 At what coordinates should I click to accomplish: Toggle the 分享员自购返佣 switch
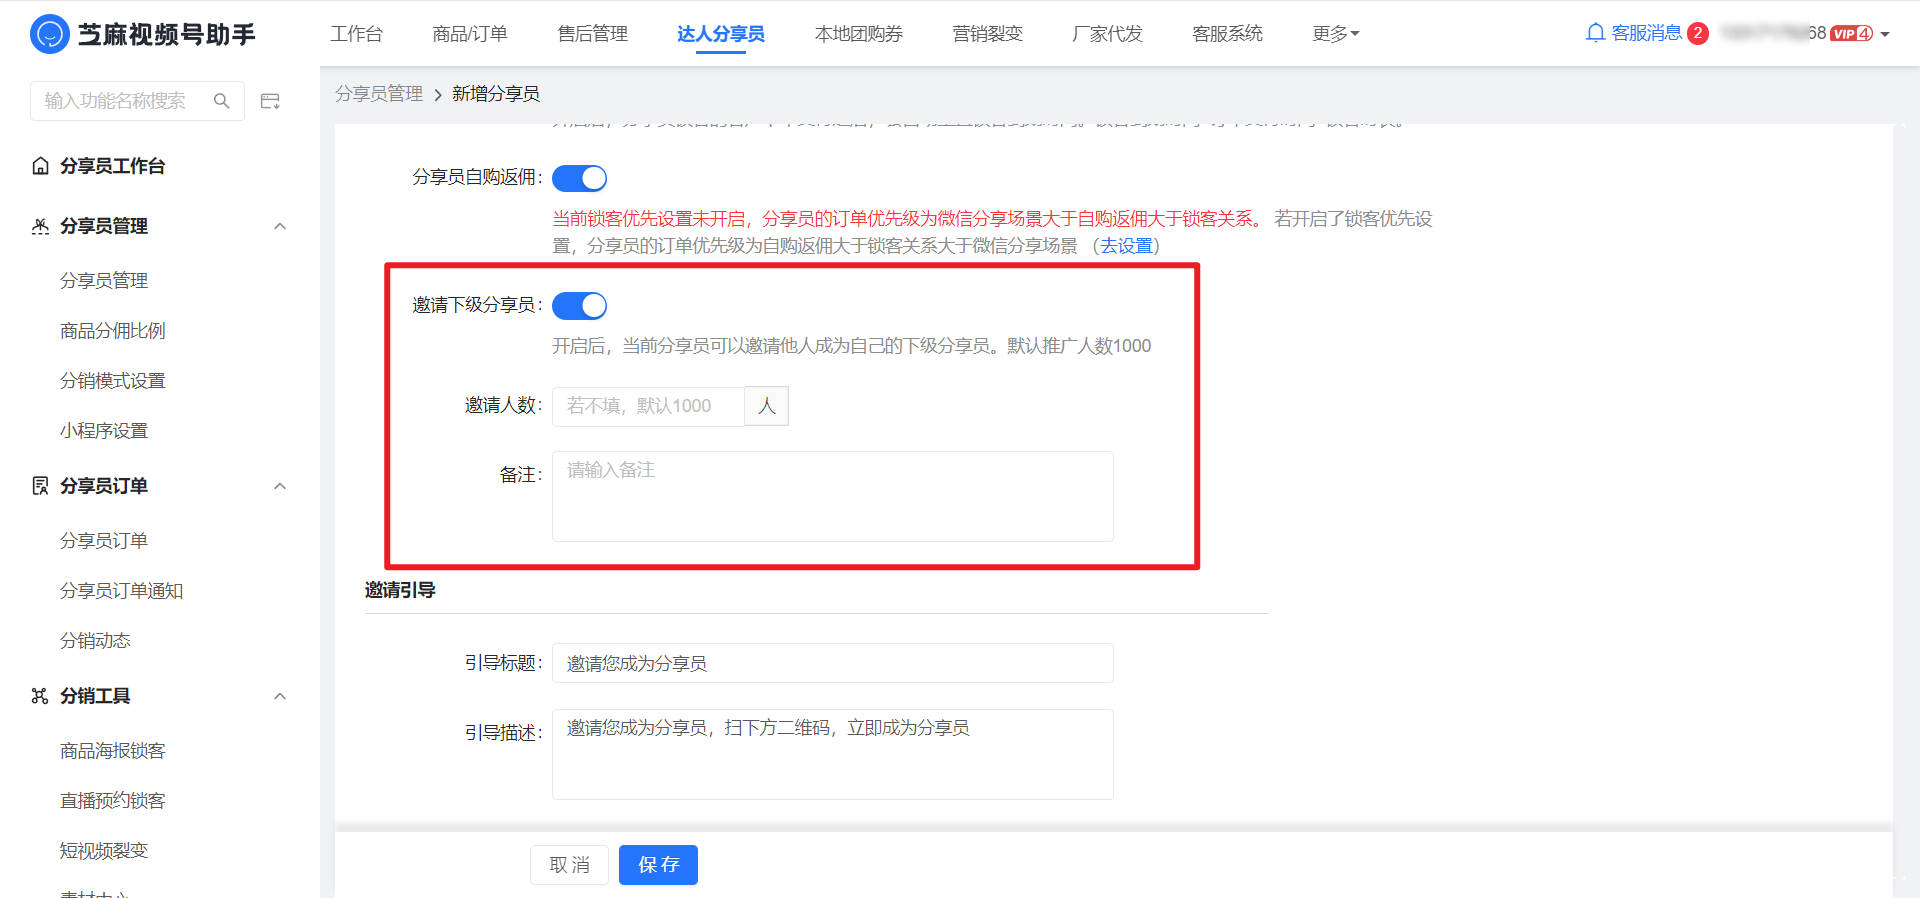point(580,178)
